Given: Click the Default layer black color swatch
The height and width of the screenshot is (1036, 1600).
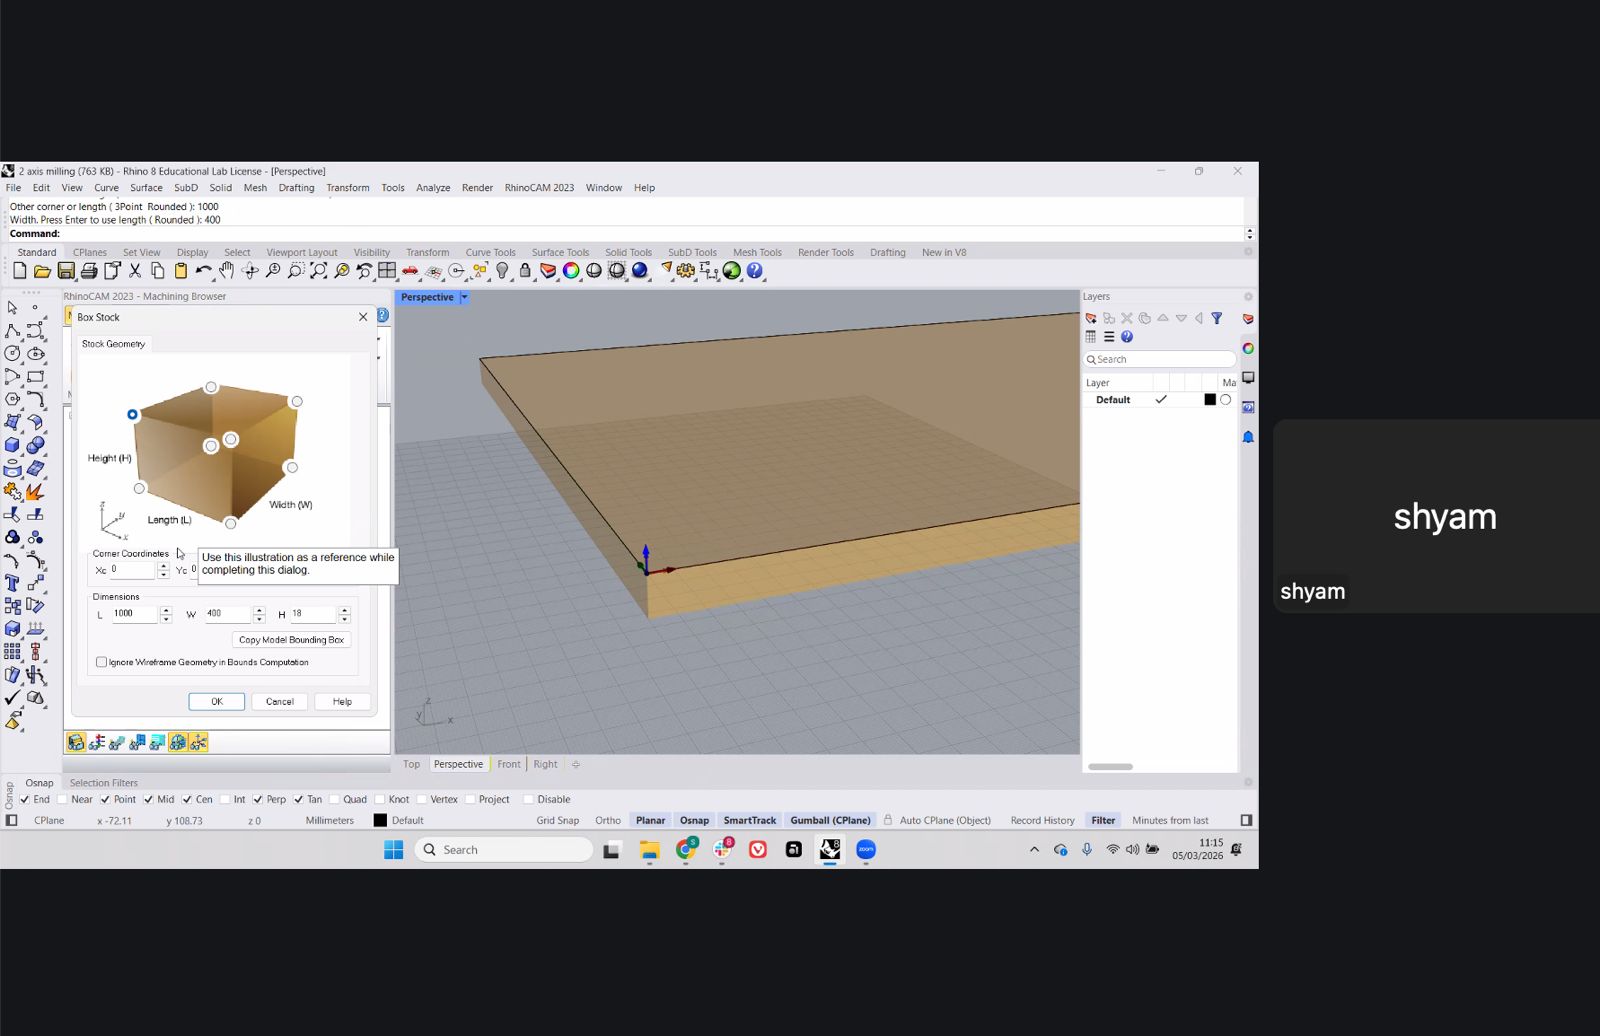Looking at the screenshot, I should (1210, 400).
